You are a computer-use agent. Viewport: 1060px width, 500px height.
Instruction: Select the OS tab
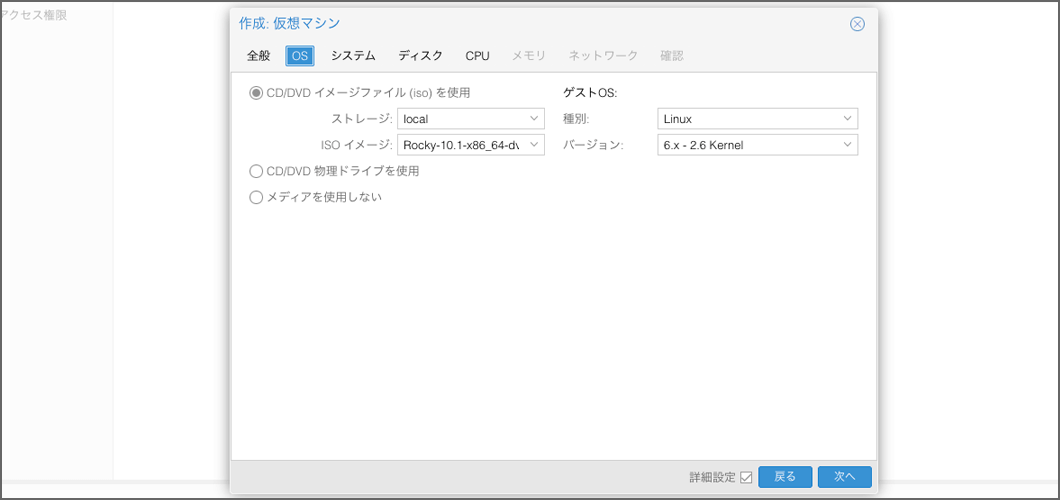pos(300,56)
